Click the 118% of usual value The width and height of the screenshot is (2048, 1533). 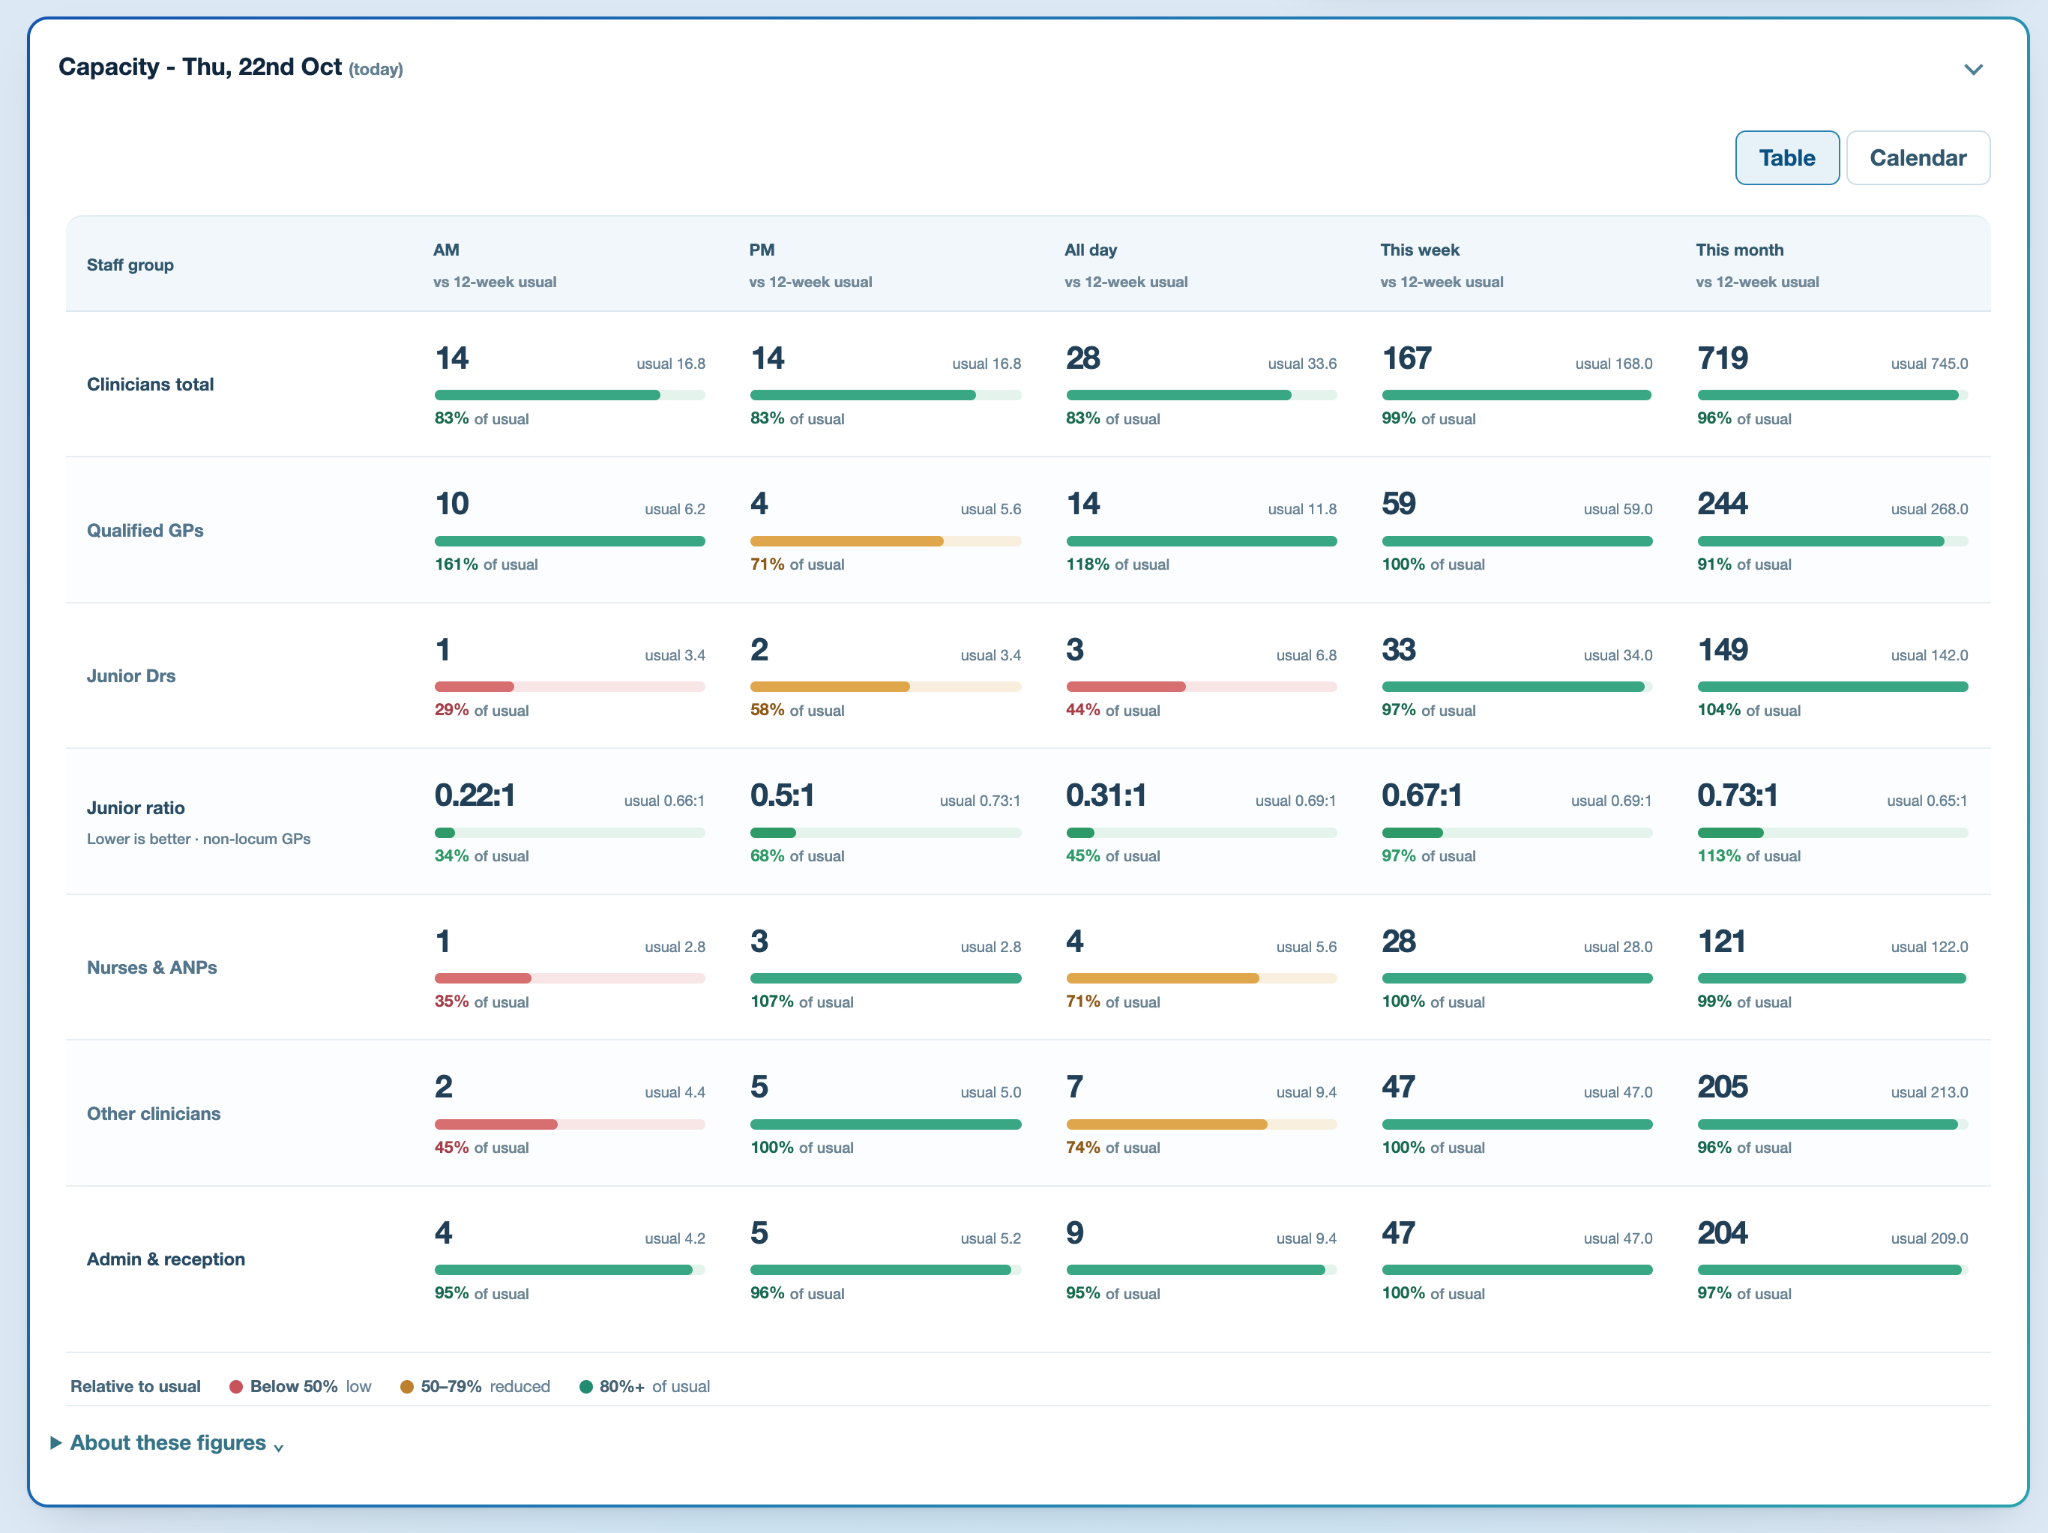click(1117, 565)
